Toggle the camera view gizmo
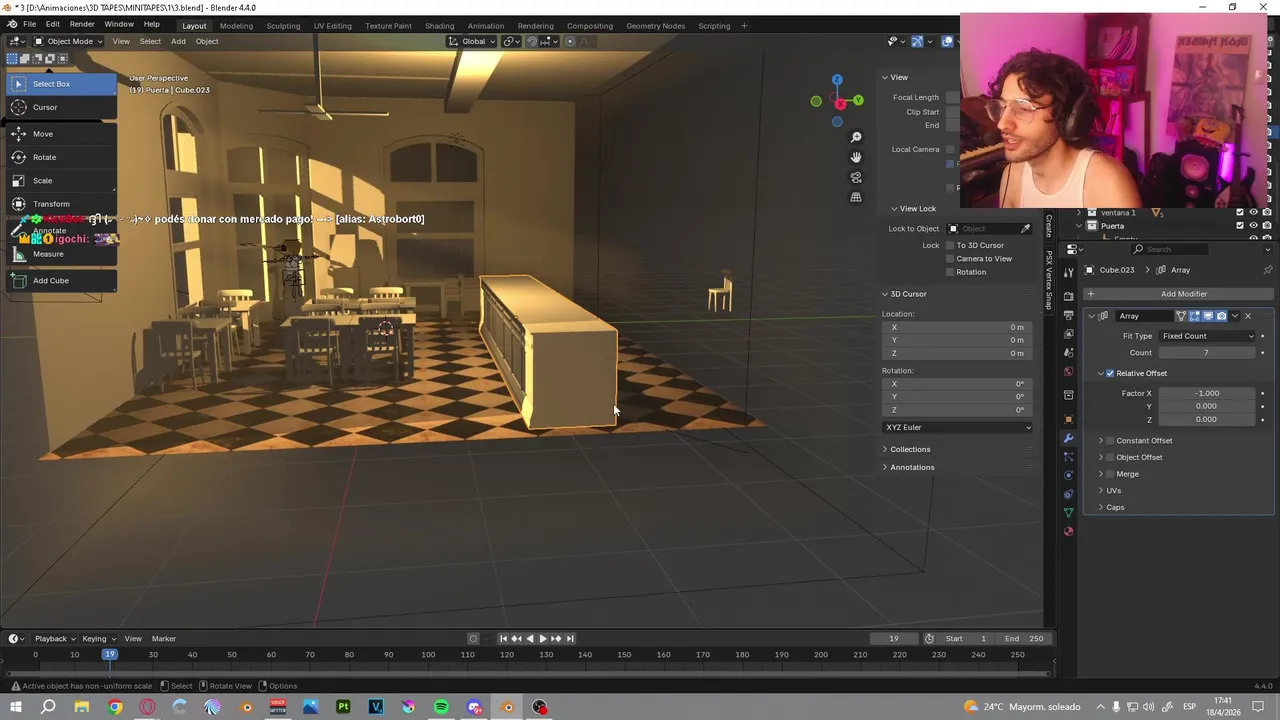This screenshot has width=1280, height=720. 856,177
